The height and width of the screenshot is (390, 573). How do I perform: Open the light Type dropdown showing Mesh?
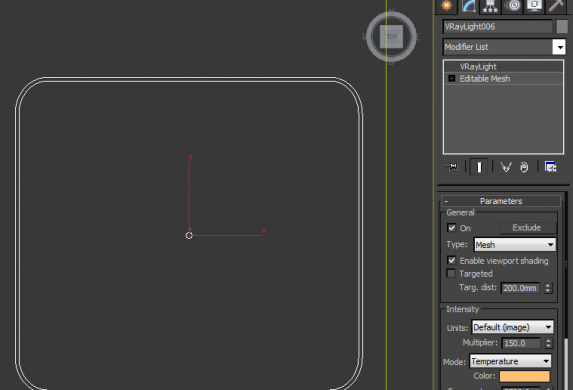tap(515, 245)
